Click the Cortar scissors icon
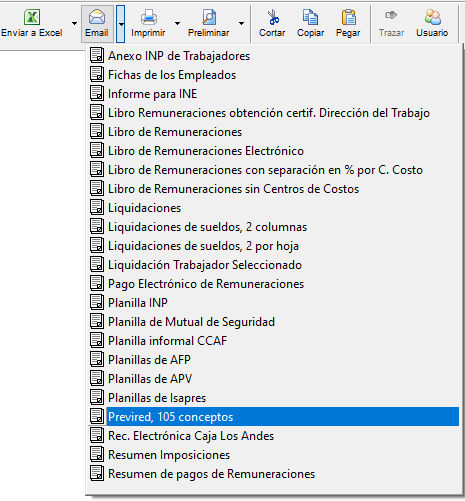This screenshot has width=465, height=501. point(273,17)
